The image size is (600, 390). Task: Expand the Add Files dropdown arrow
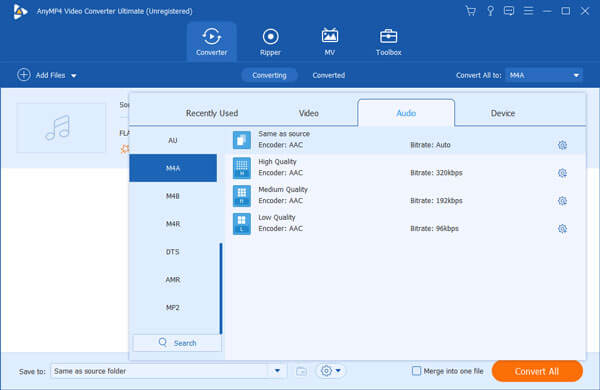tap(74, 76)
